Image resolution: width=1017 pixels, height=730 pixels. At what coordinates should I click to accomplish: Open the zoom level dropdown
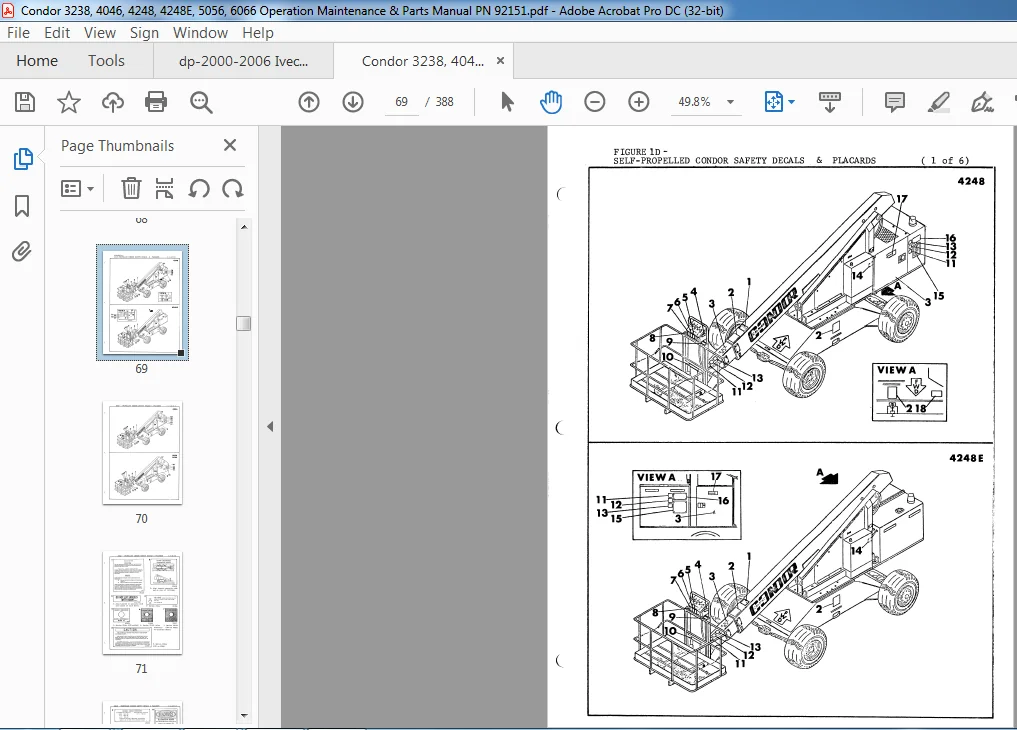(730, 102)
